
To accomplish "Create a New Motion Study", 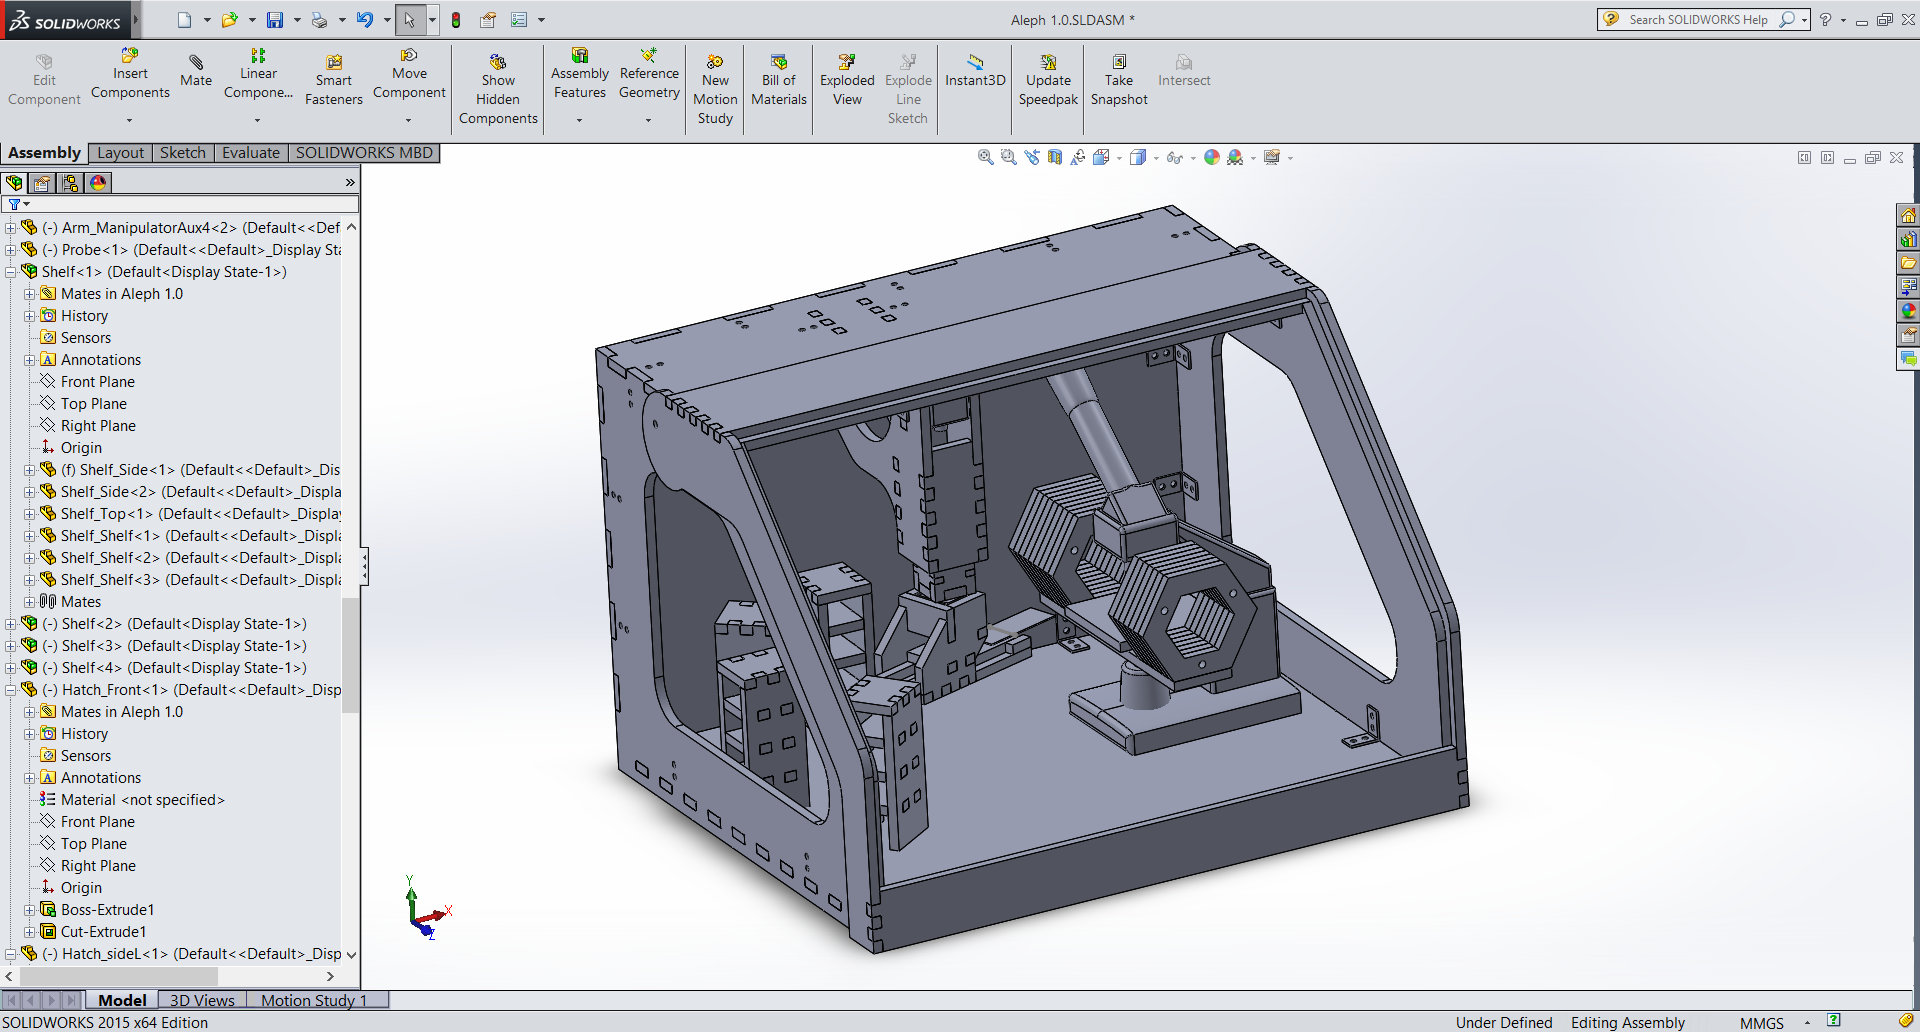I will [715, 90].
